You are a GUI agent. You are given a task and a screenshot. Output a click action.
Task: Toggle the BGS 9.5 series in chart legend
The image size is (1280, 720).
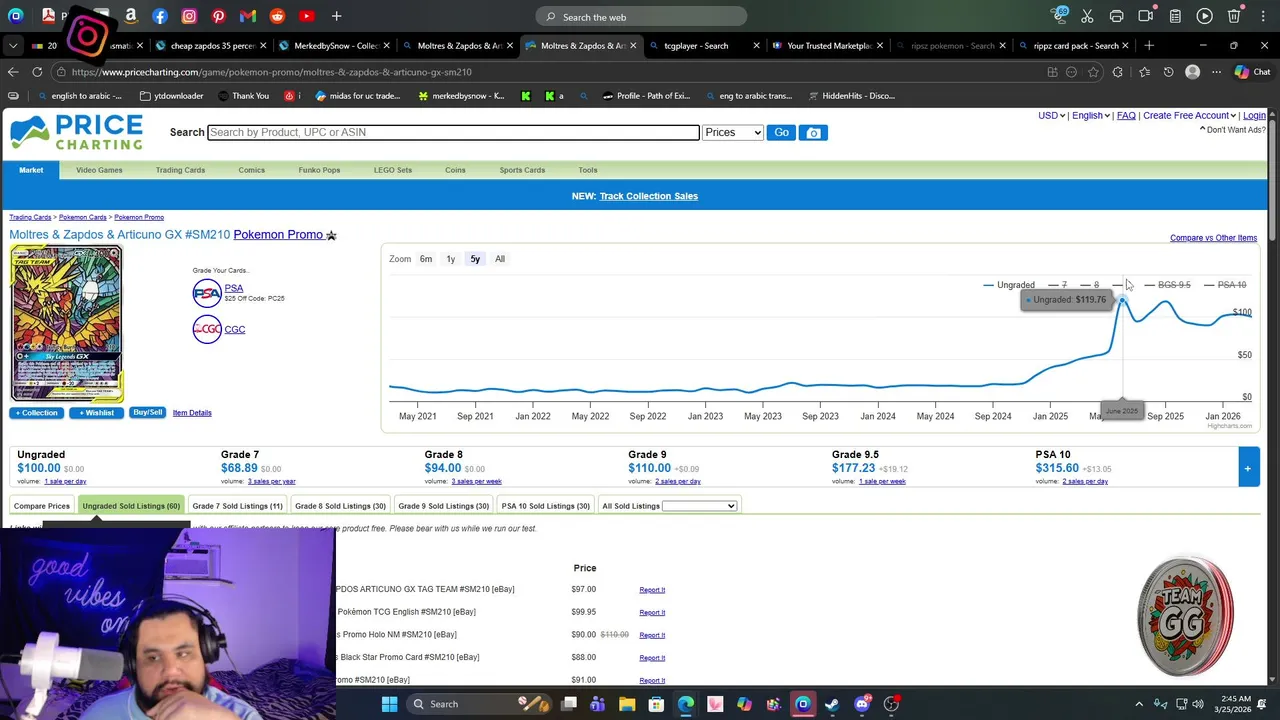[x=1167, y=285]
